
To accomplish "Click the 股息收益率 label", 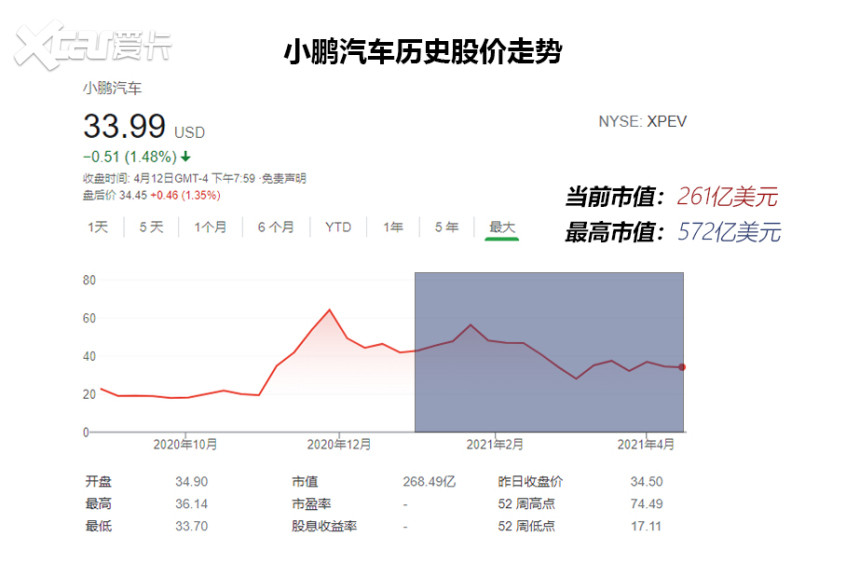I will click(x=324, y=526).
